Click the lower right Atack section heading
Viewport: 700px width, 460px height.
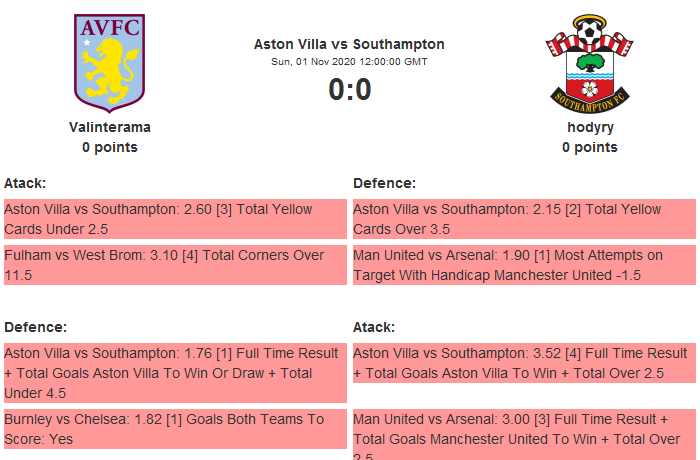[374, 327]
